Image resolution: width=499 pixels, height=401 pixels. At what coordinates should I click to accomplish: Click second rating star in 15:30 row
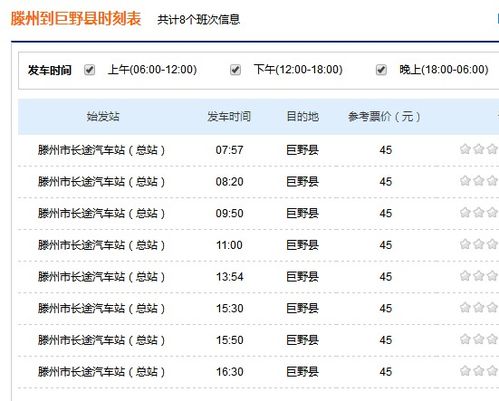point(479,307)
